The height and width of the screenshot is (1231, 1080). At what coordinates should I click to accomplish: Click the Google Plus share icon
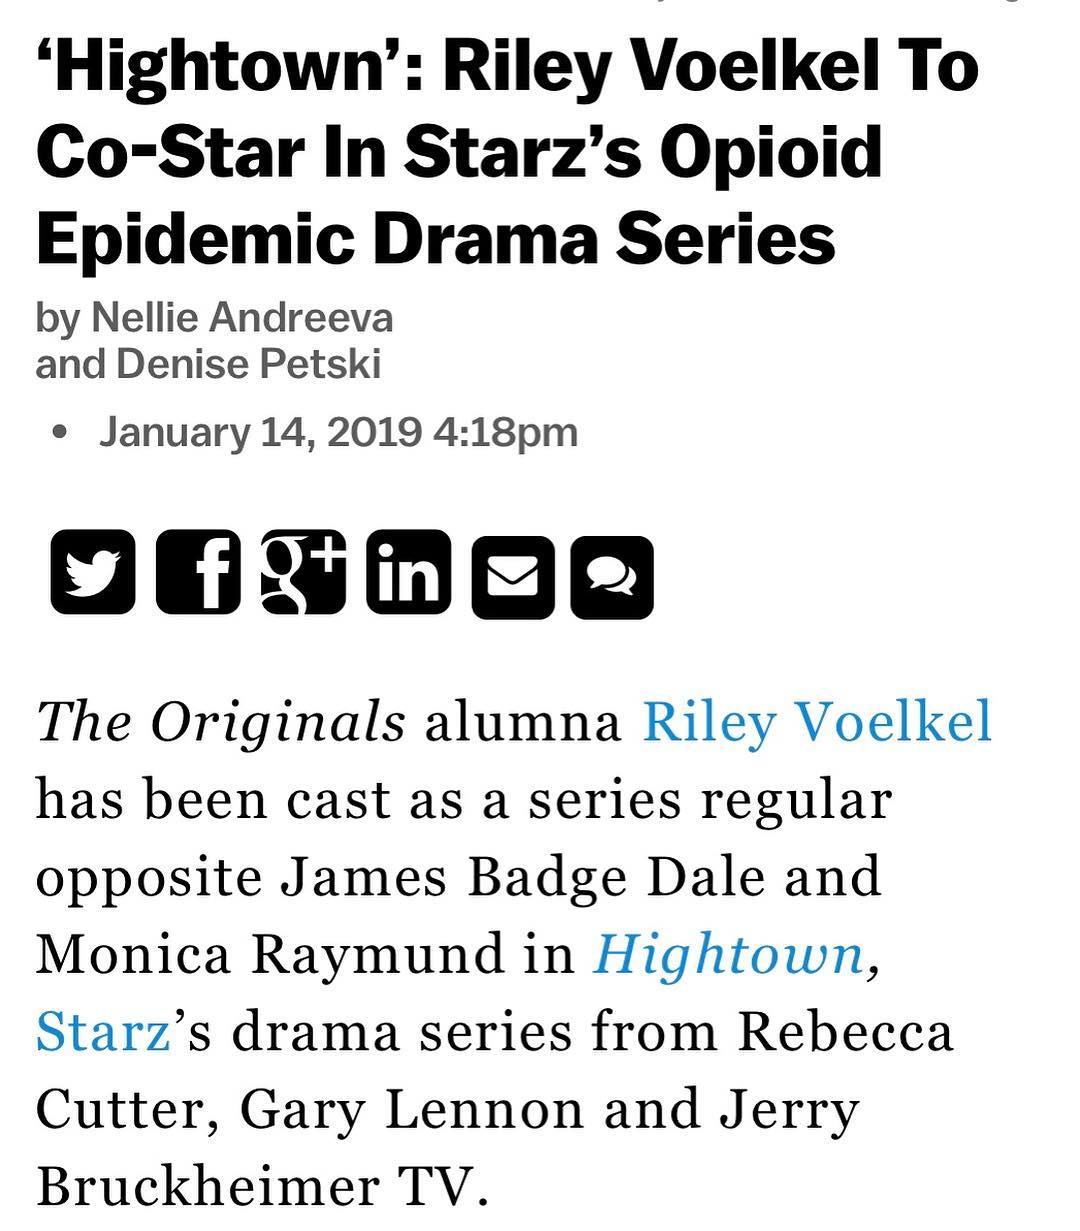304,571
